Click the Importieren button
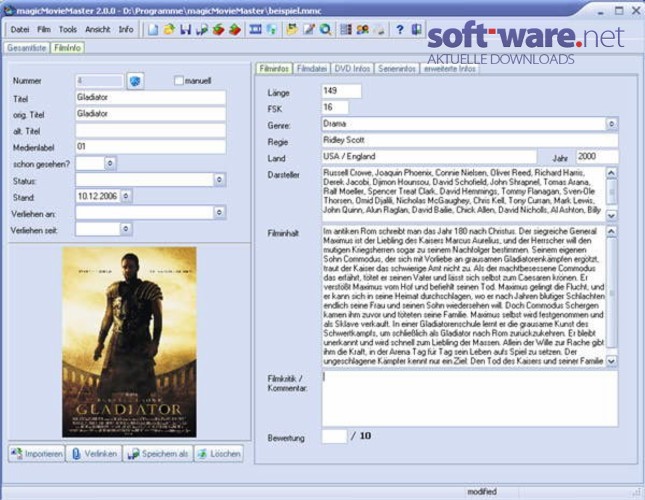This screenshot has height=500, width=645. (37, 454)
